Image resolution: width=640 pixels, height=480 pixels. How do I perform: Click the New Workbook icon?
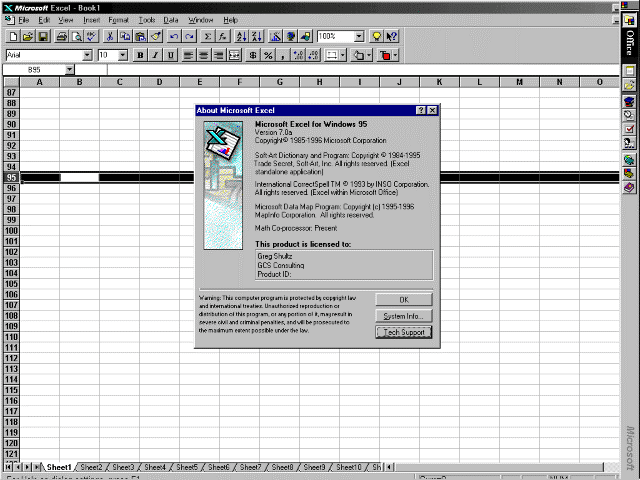tap(13, 37)
